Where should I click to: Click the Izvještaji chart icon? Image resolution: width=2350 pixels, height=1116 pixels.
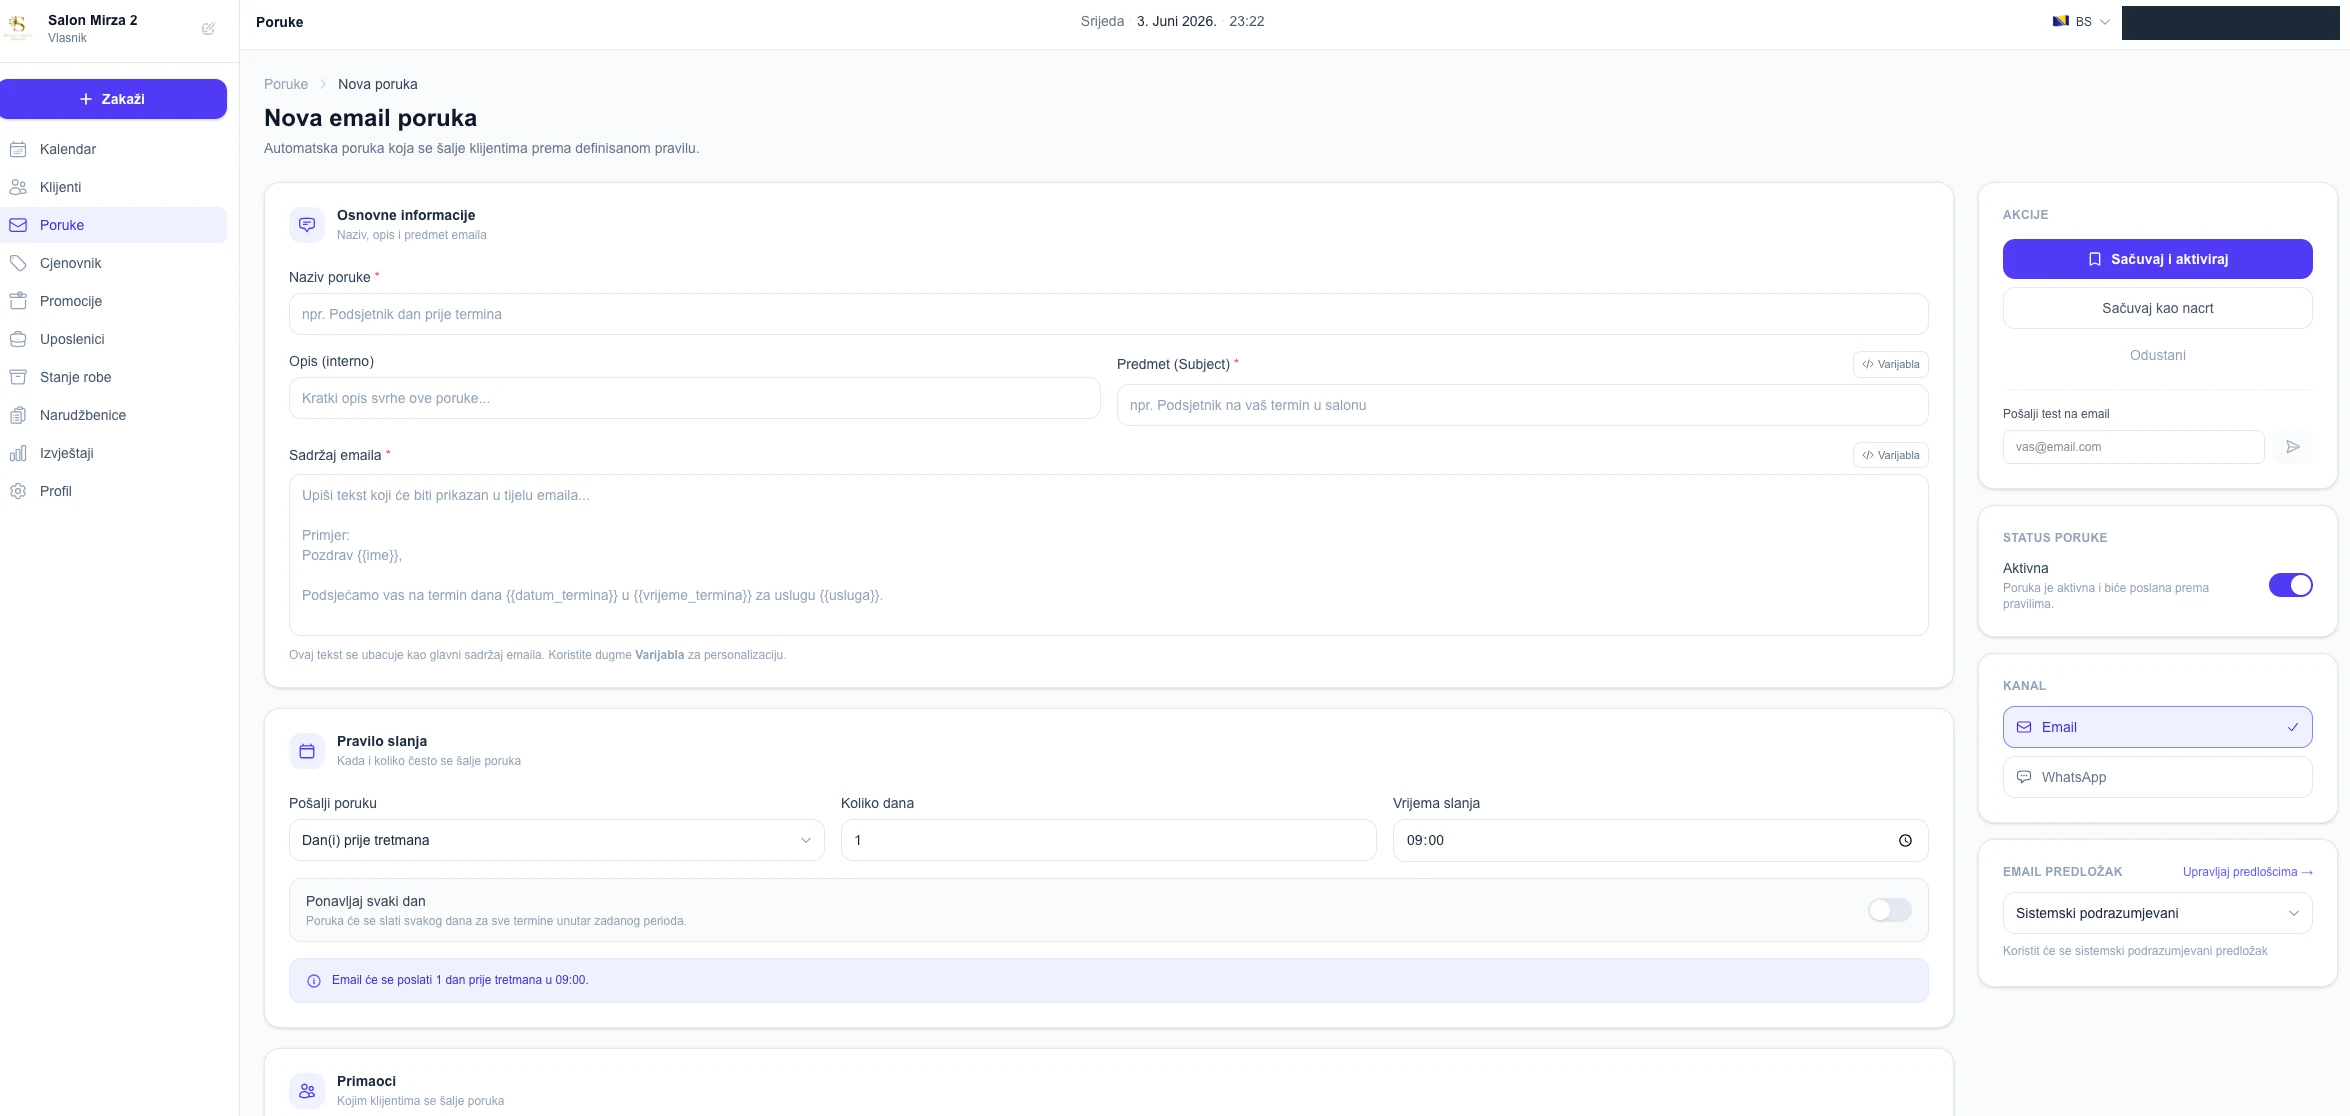(x=18, y=453)
